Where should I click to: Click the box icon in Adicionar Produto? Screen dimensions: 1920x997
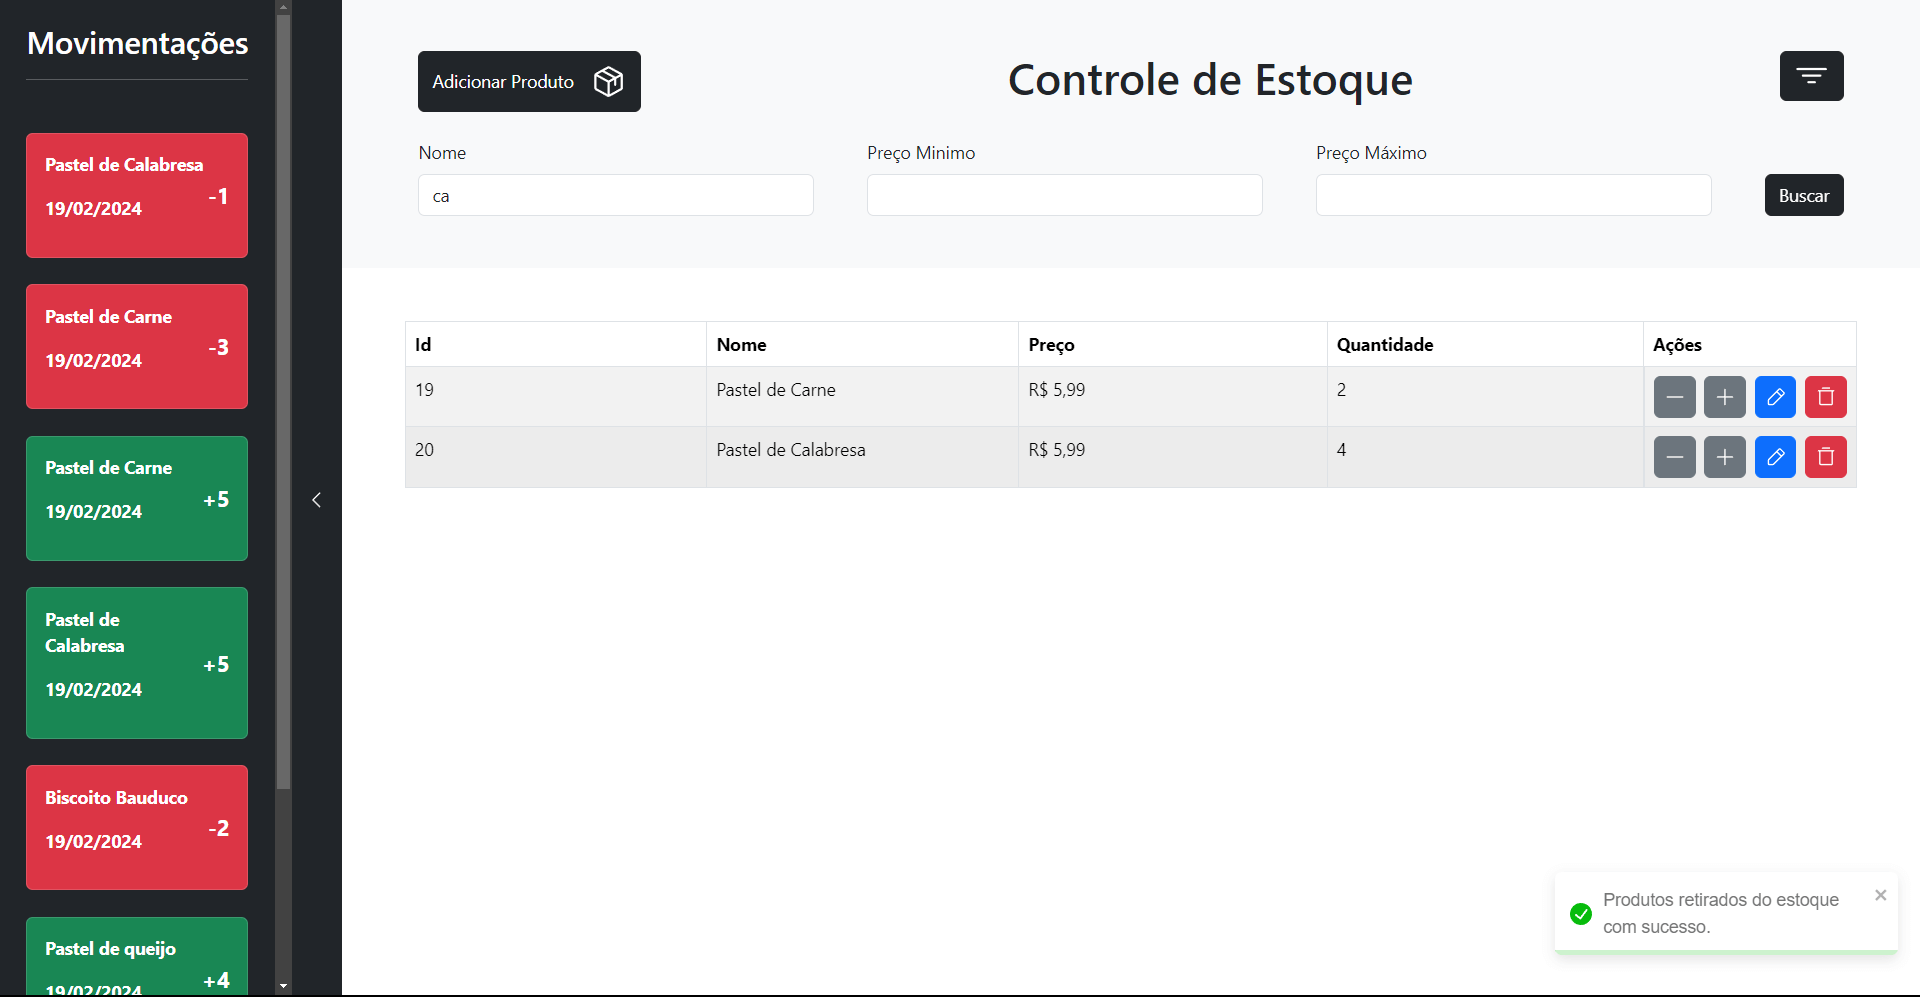click(608, 81)
